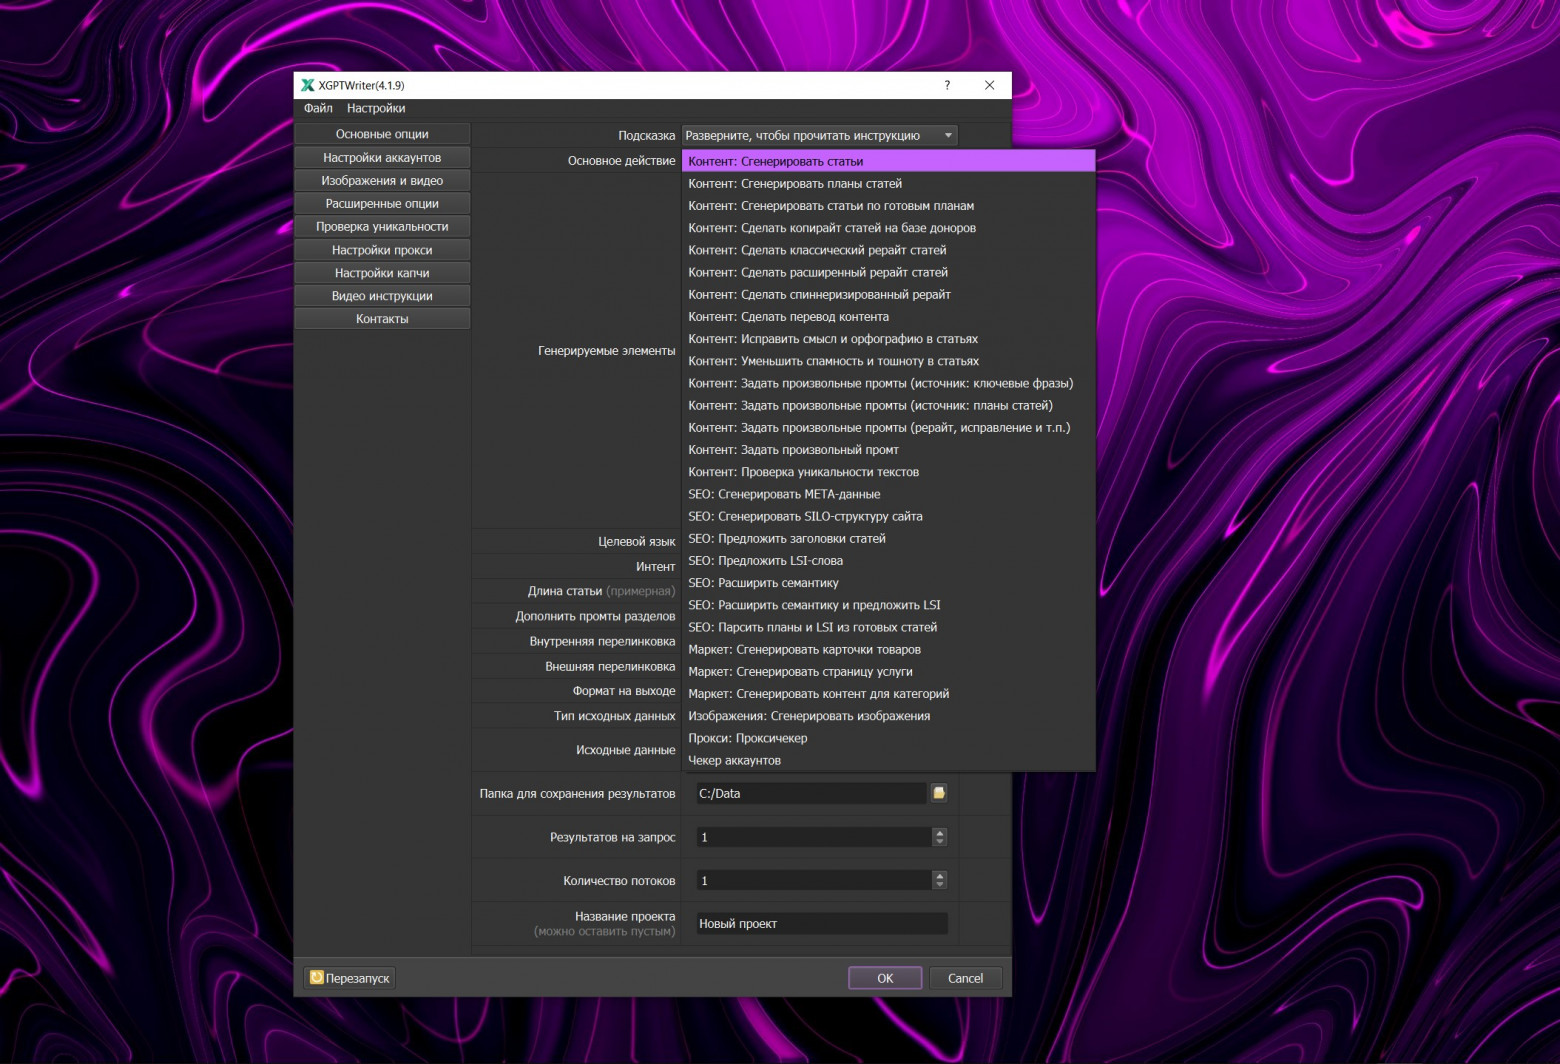Choose Сделать копирайт статей на базе доноров
1560x1064 pixels.
coord(888,227)
